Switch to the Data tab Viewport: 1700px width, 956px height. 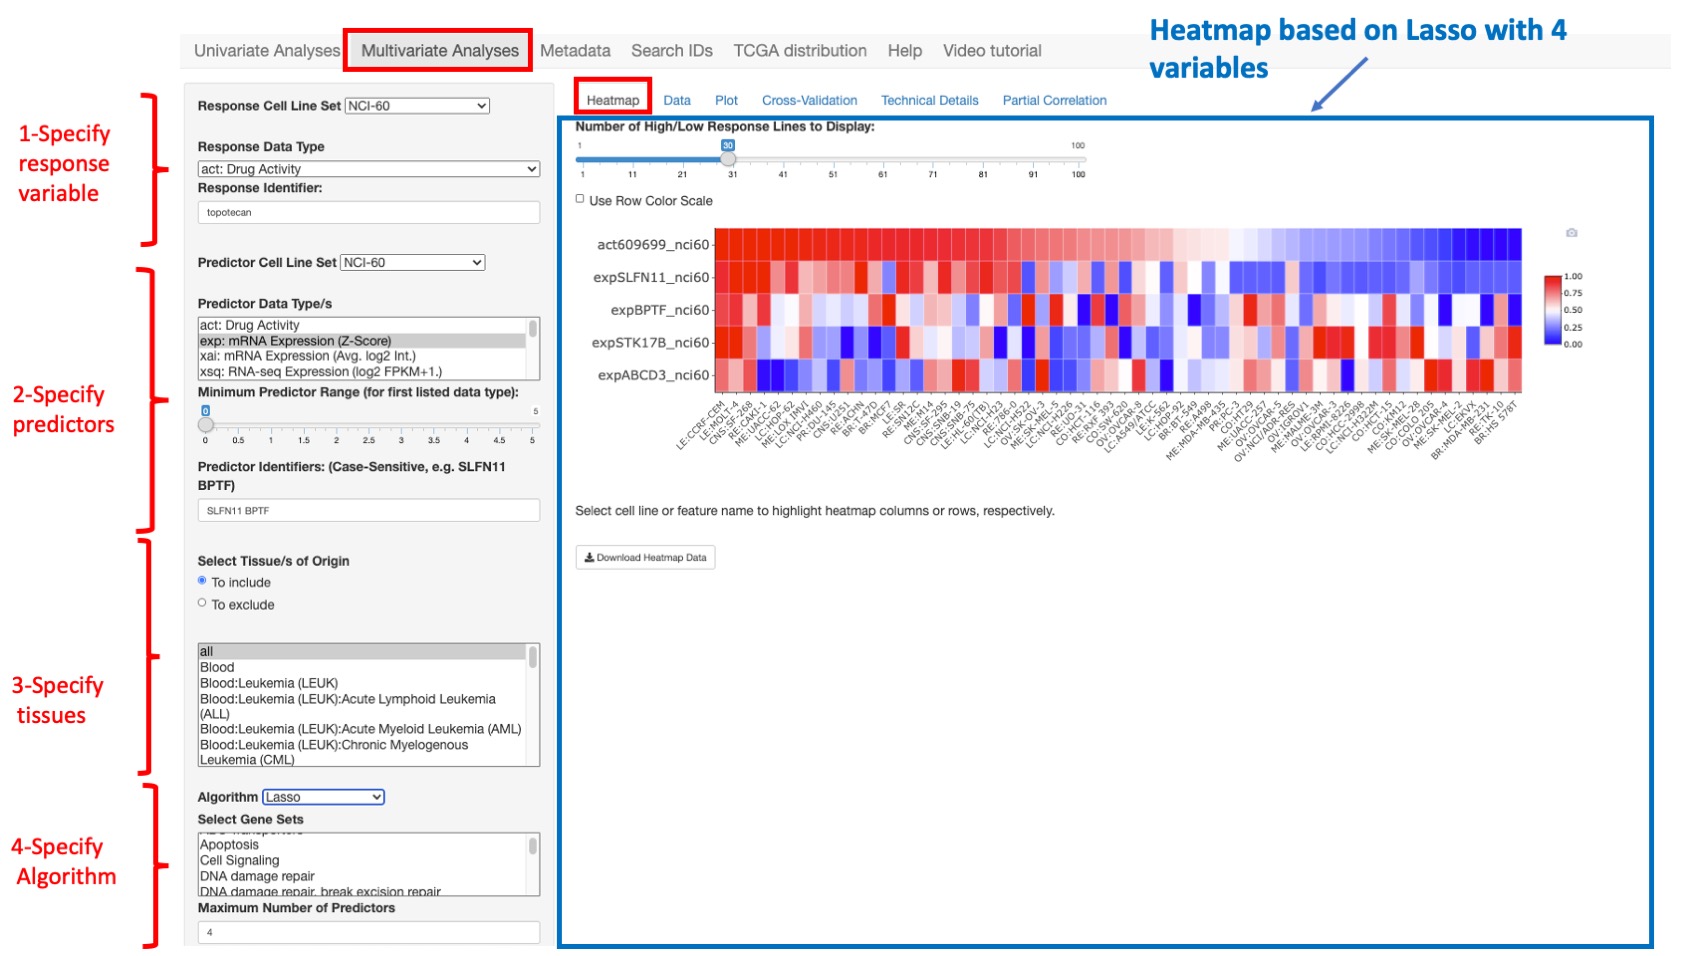pos(677,100)
